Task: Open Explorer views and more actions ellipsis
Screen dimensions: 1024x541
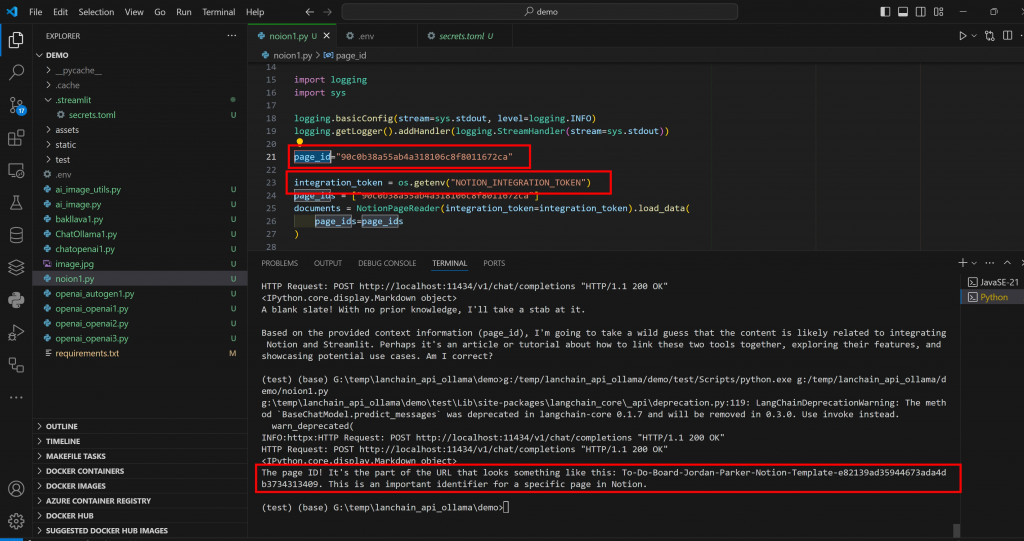Action: click(232, 36)
